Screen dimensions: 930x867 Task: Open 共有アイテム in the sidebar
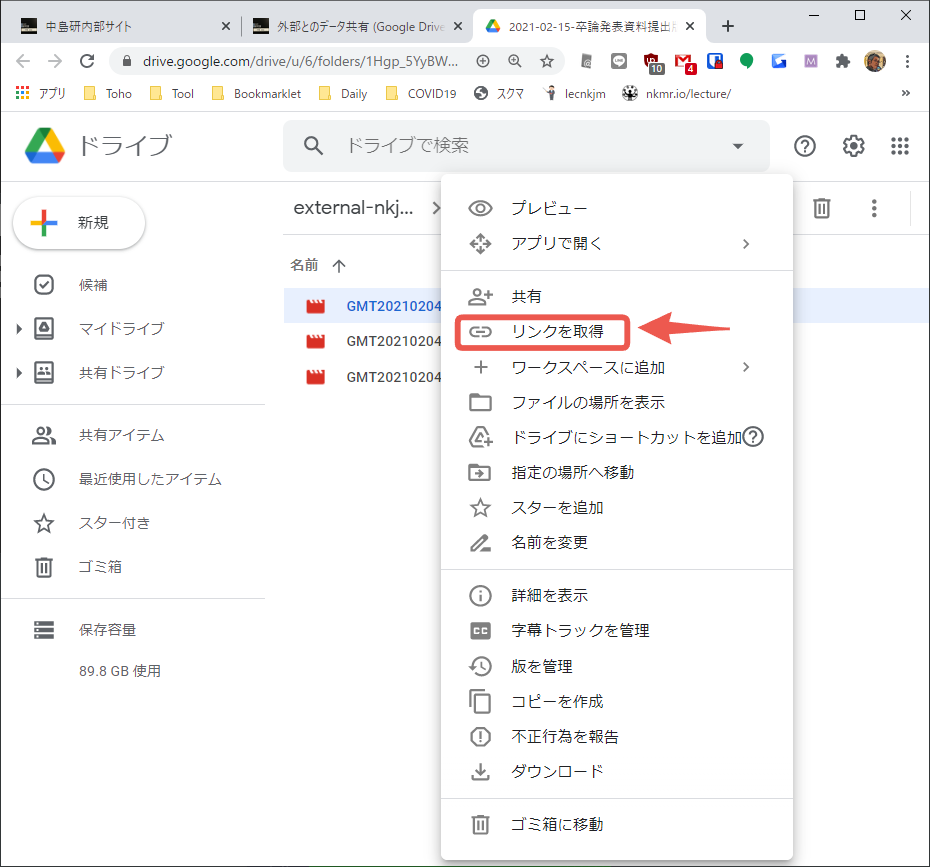pos(121,435)
